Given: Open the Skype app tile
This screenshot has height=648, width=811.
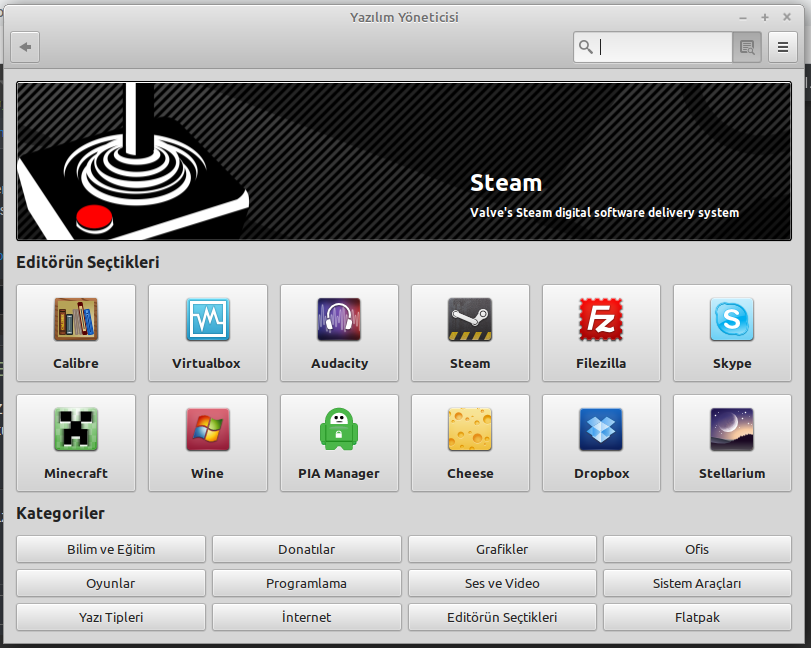Looking at the screenshot, I should coord(732,333).
